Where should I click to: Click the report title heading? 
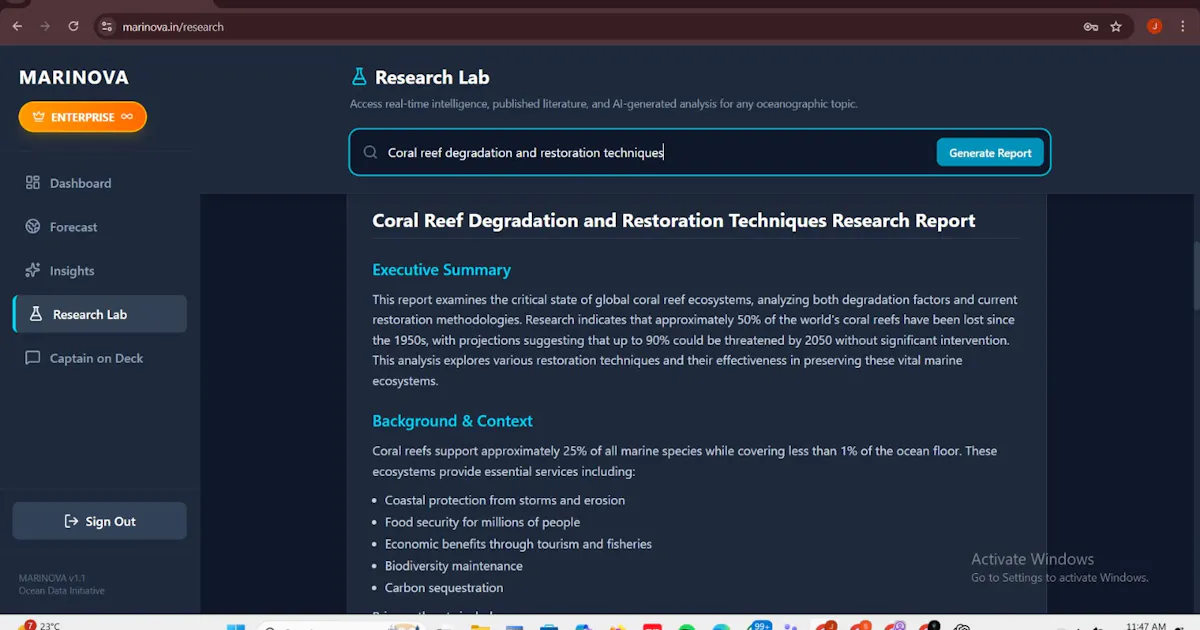[674, 221]
